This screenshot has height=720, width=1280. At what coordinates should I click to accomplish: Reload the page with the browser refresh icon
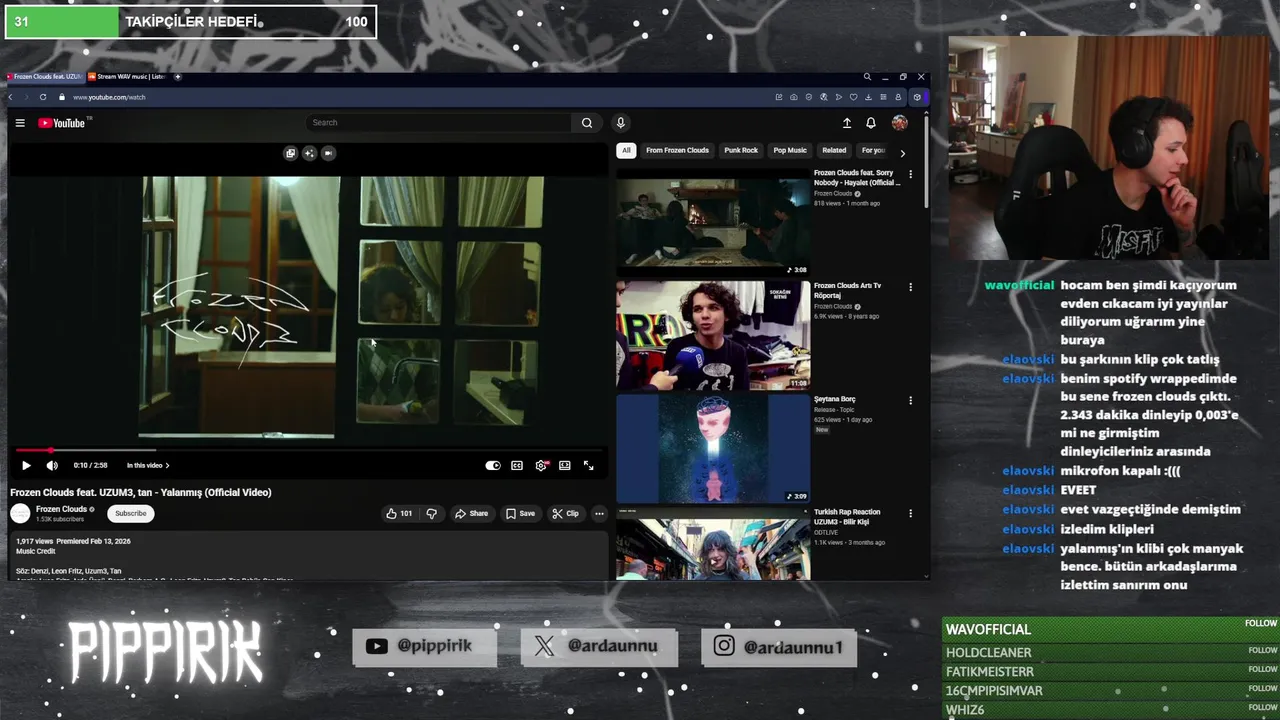[43, 97]
